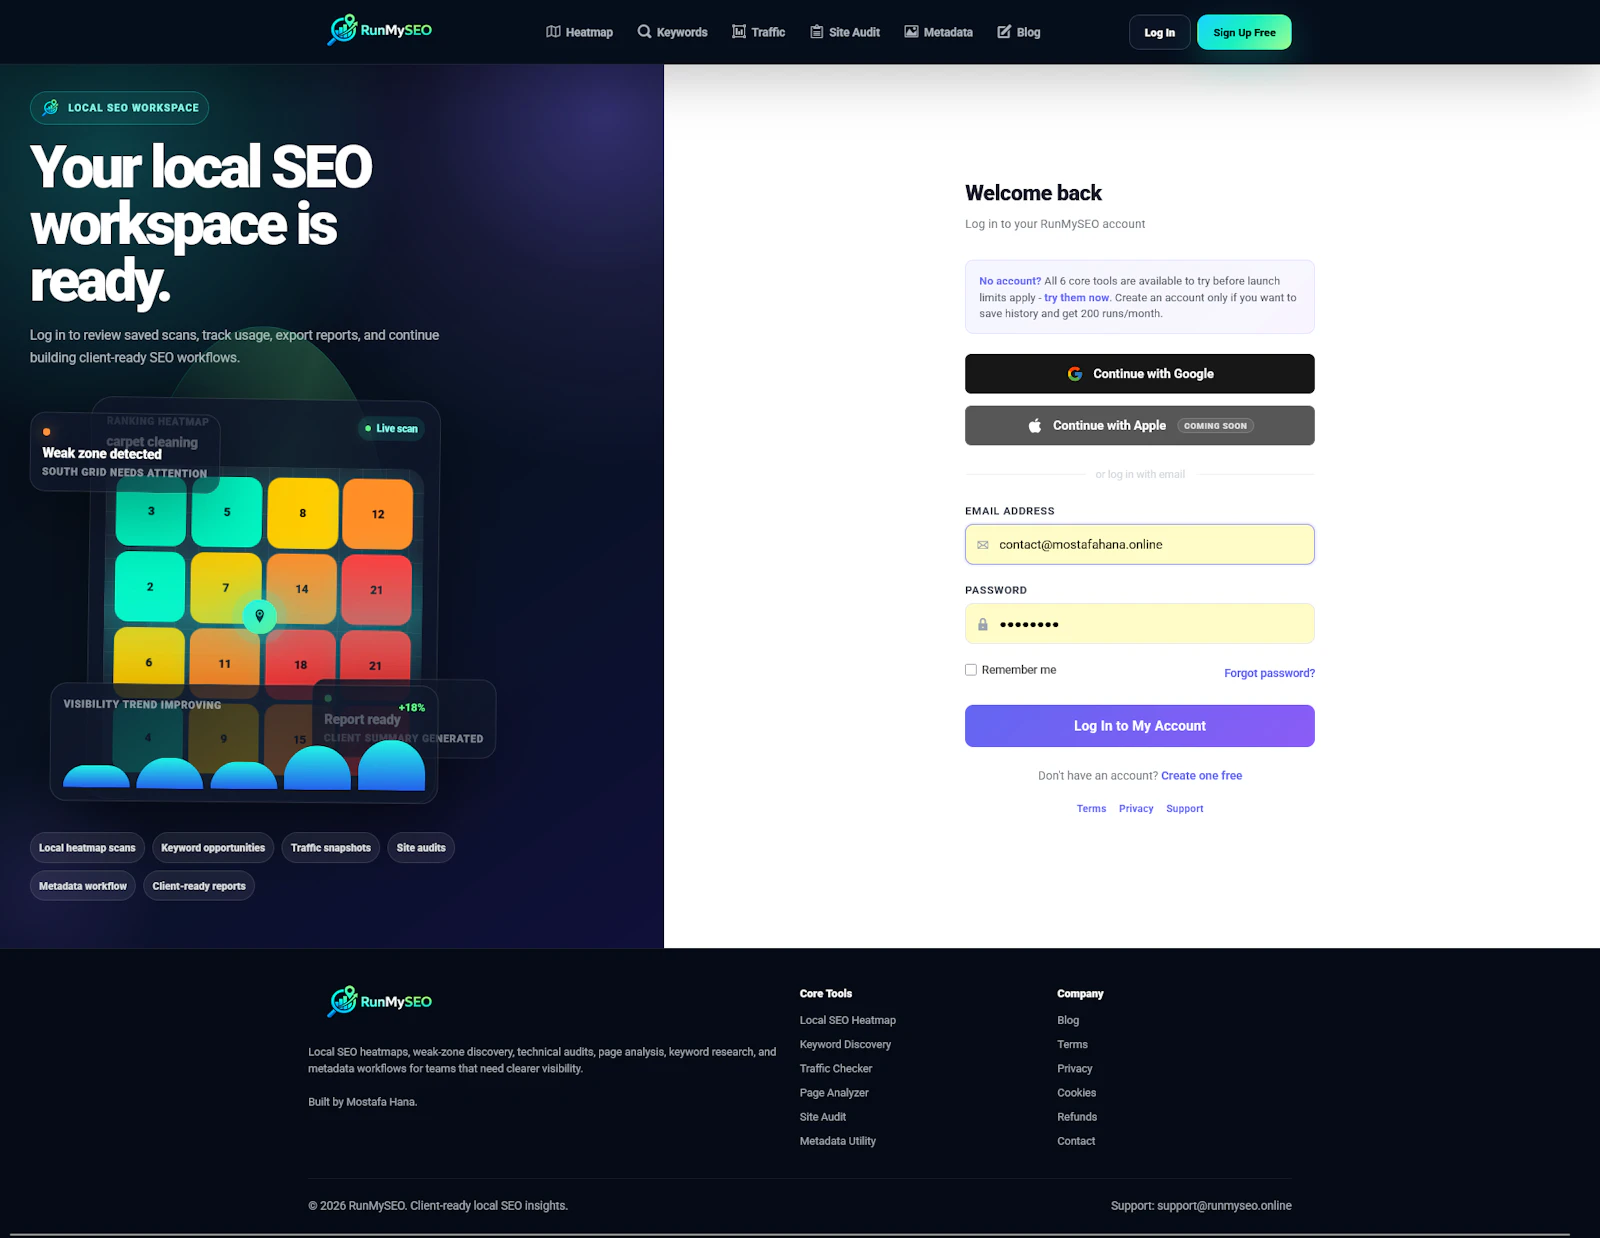Screen dimensions: 1600x1238
Task: Click Sign Up Free button
Action: (1244, 32)
